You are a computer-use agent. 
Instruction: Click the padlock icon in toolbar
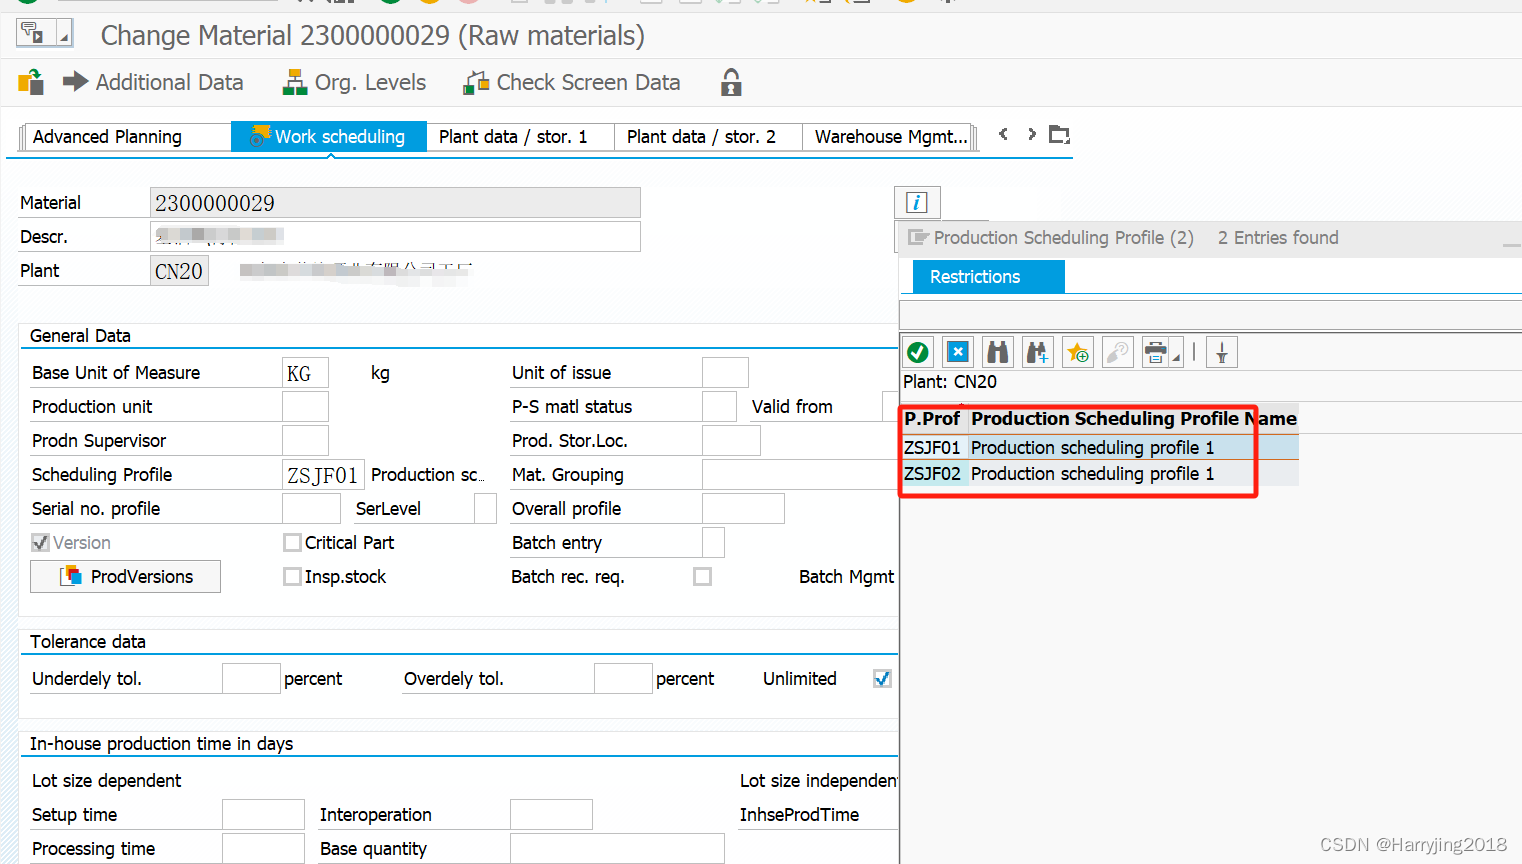[731, 82]
